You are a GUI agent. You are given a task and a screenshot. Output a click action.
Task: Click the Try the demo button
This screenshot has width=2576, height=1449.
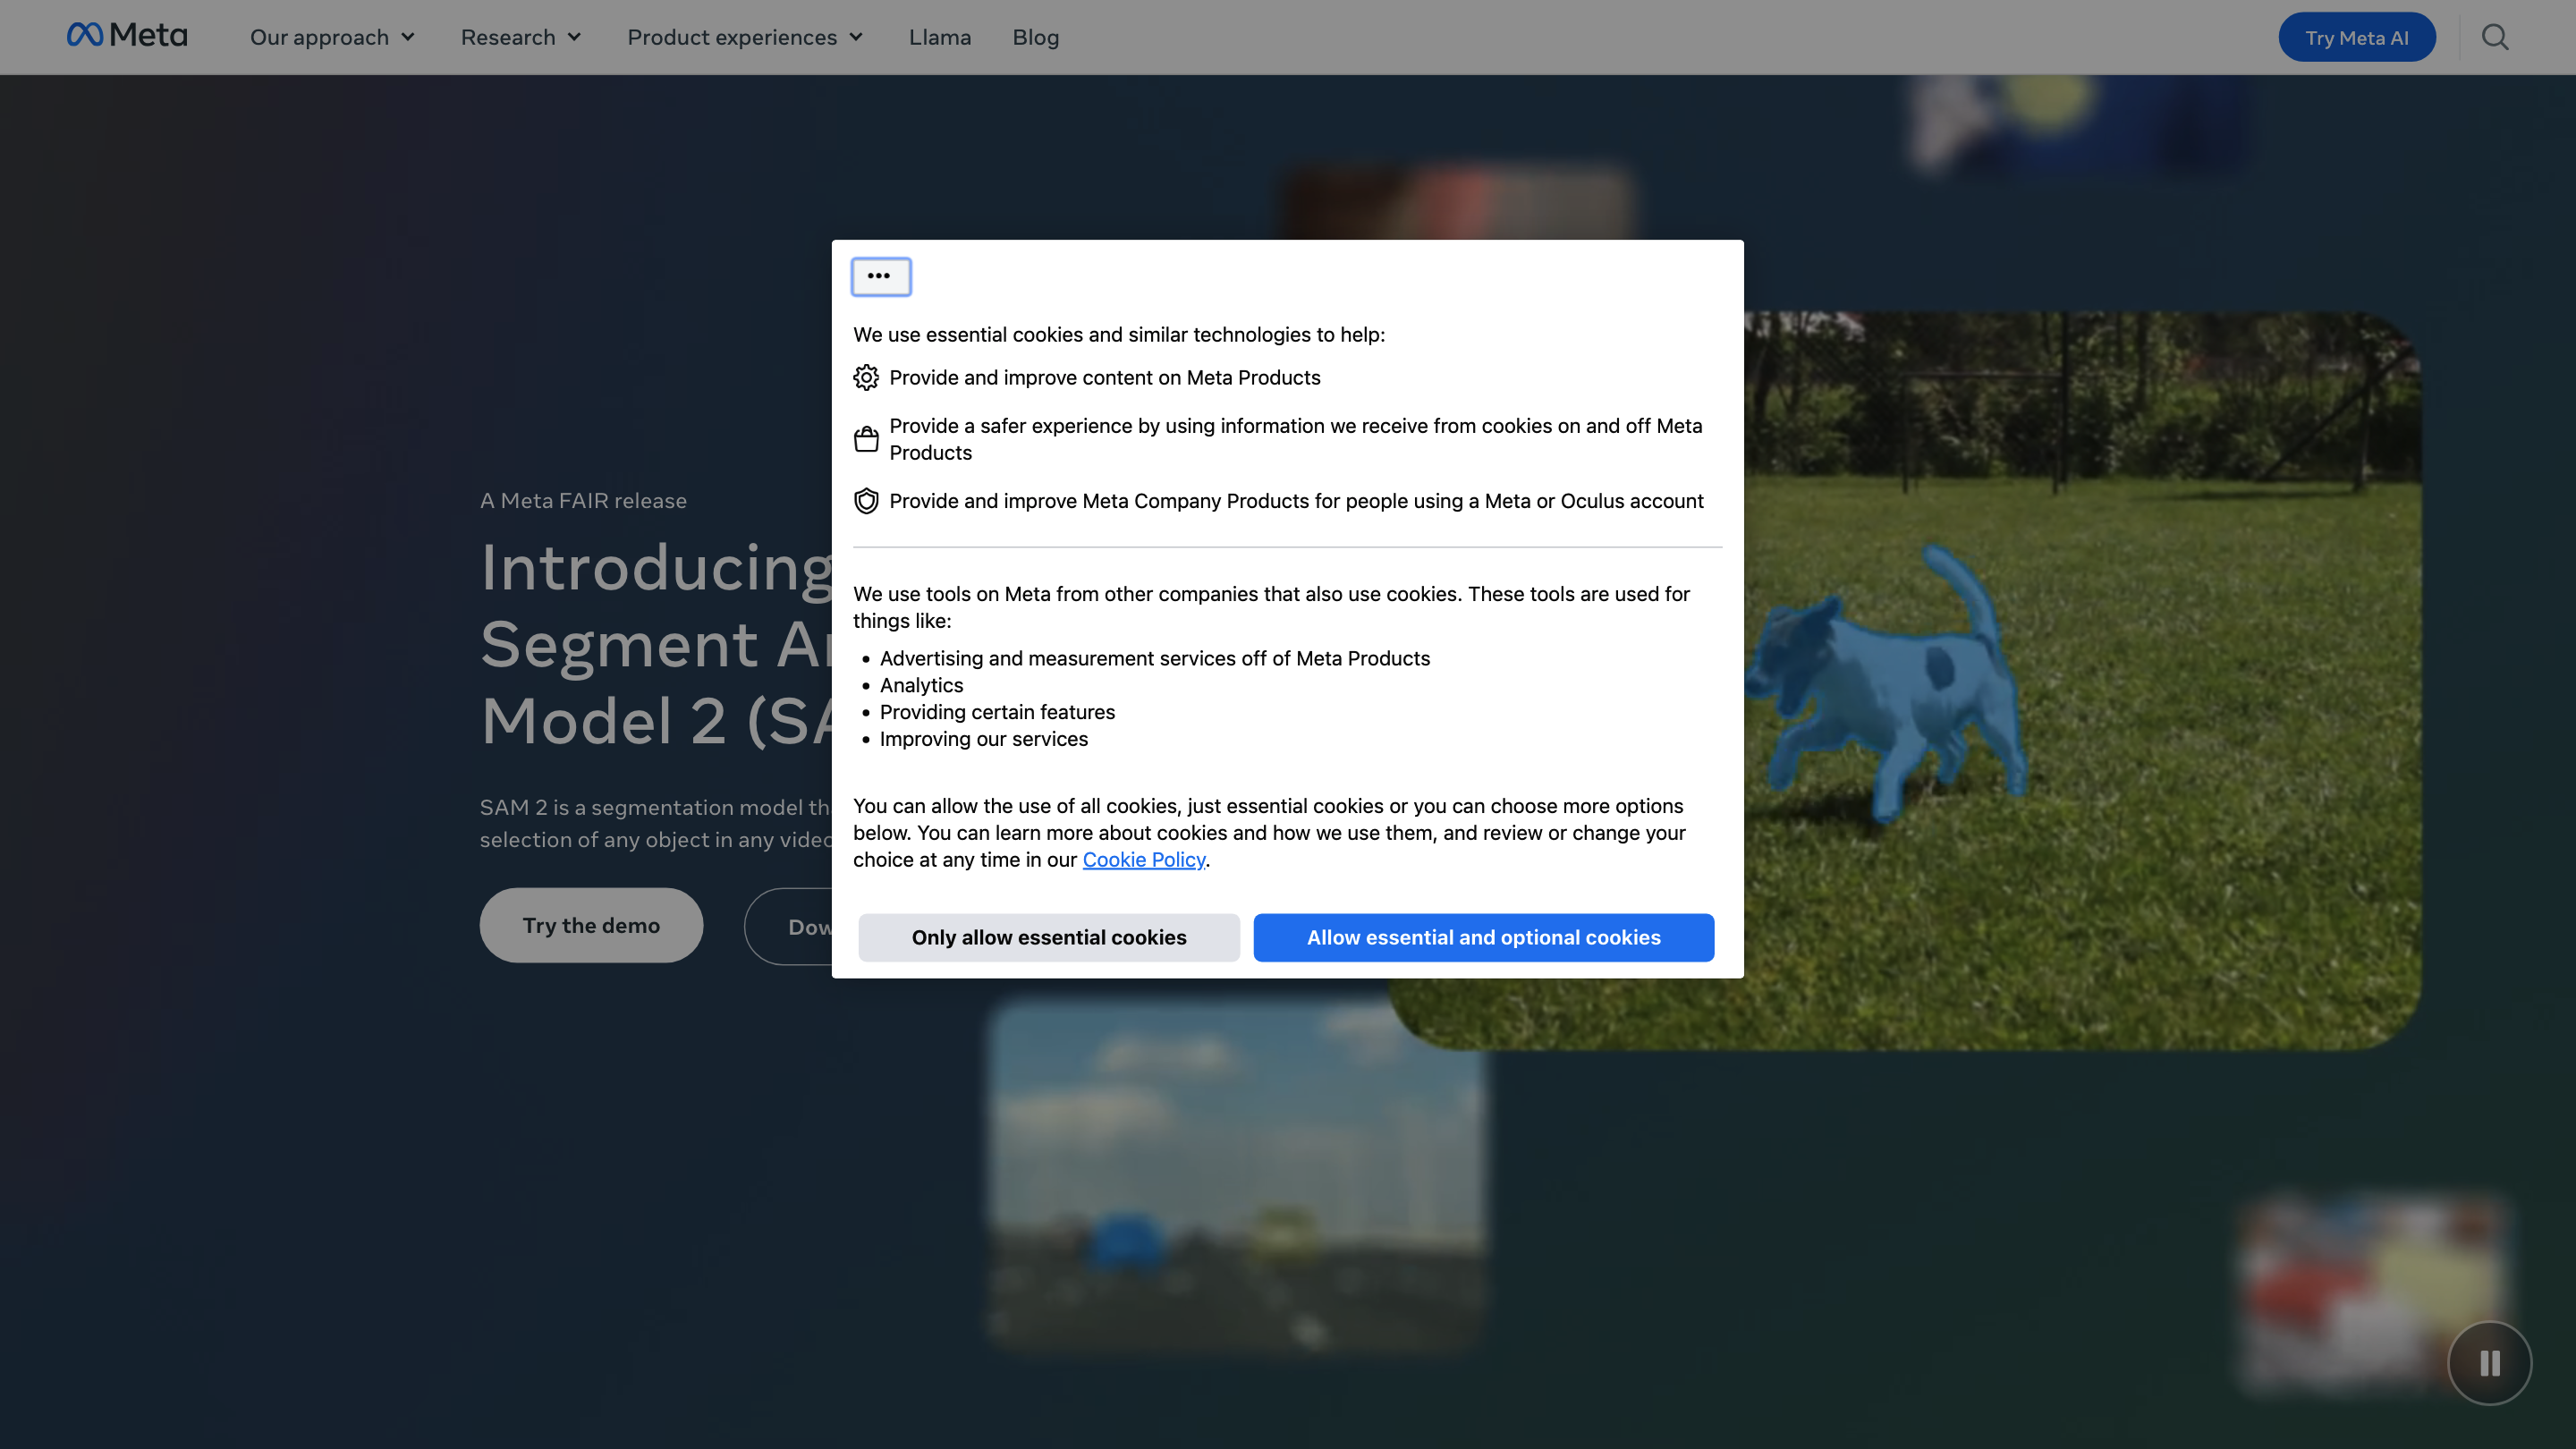coord(591,925)
